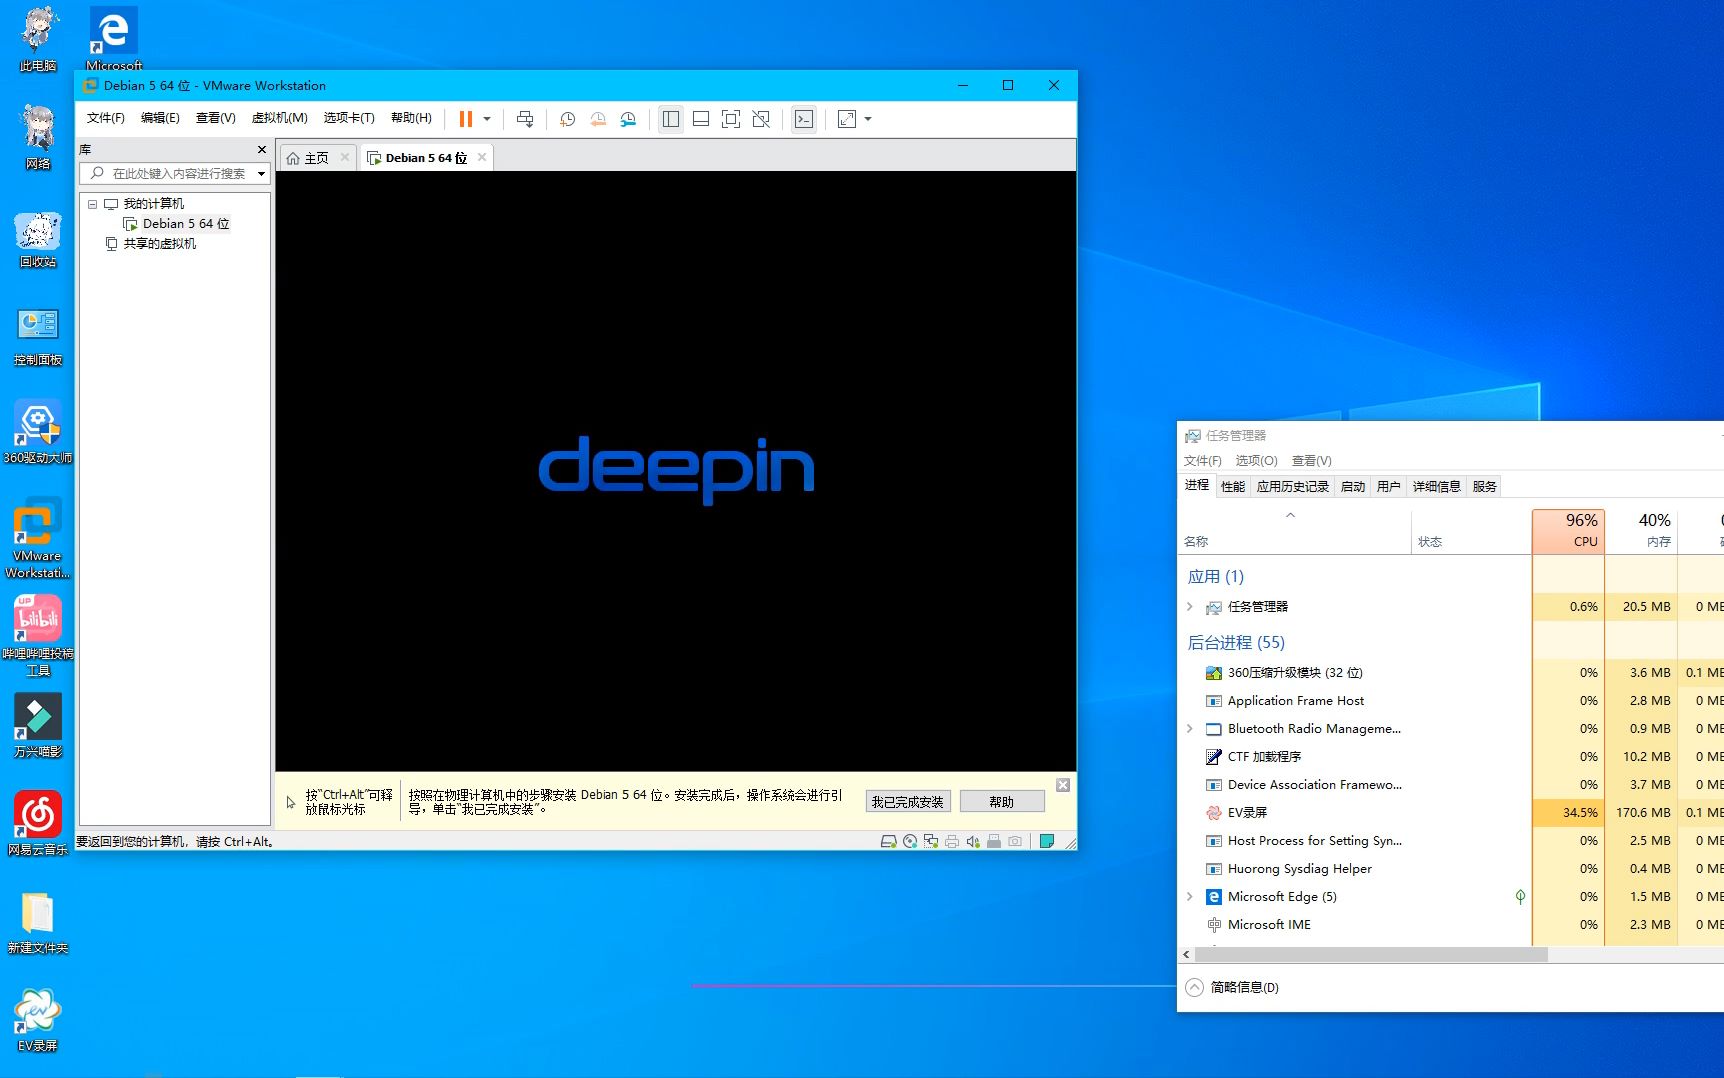Select the 回收站 desktop icon
1724x1078 pixels.
coord(38,240)
